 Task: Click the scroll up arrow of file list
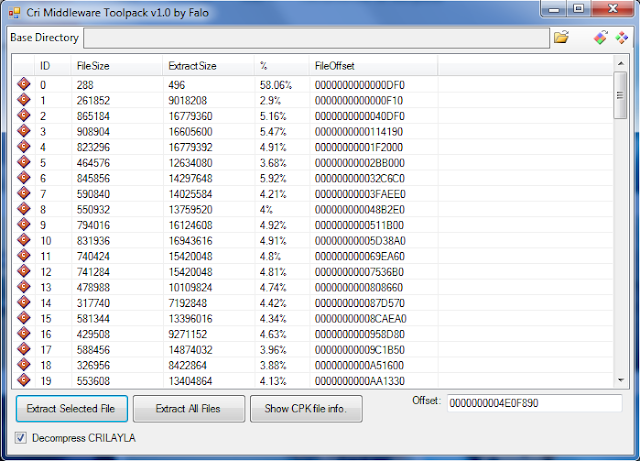tap(620, 63)
